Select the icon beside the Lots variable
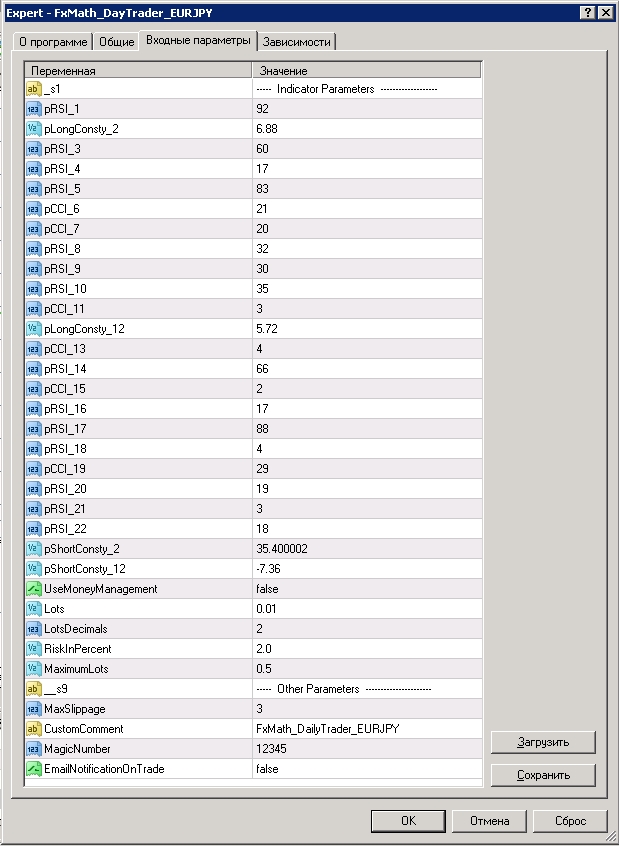This screenshot has width=619, height=846. click(33, 609)
